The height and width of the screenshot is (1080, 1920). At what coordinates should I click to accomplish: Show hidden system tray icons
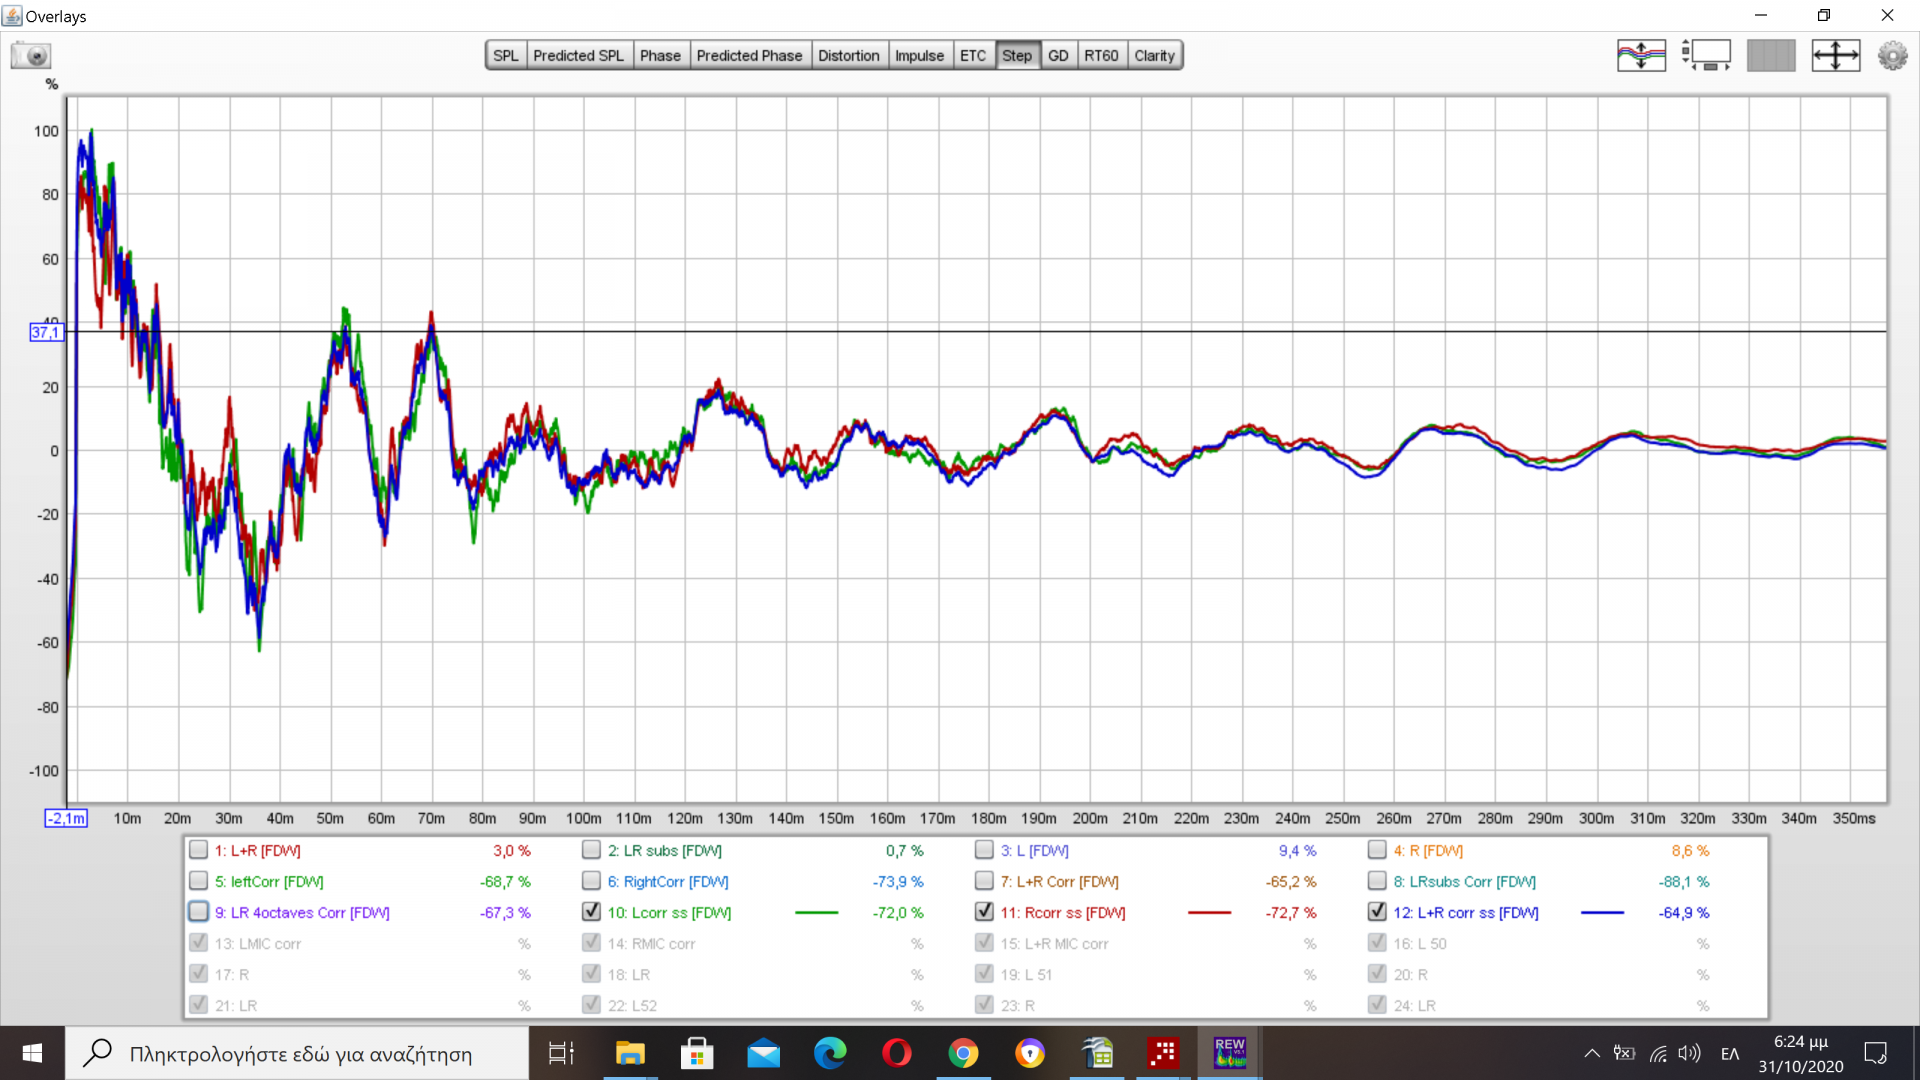click(x=1591, y=1053)
